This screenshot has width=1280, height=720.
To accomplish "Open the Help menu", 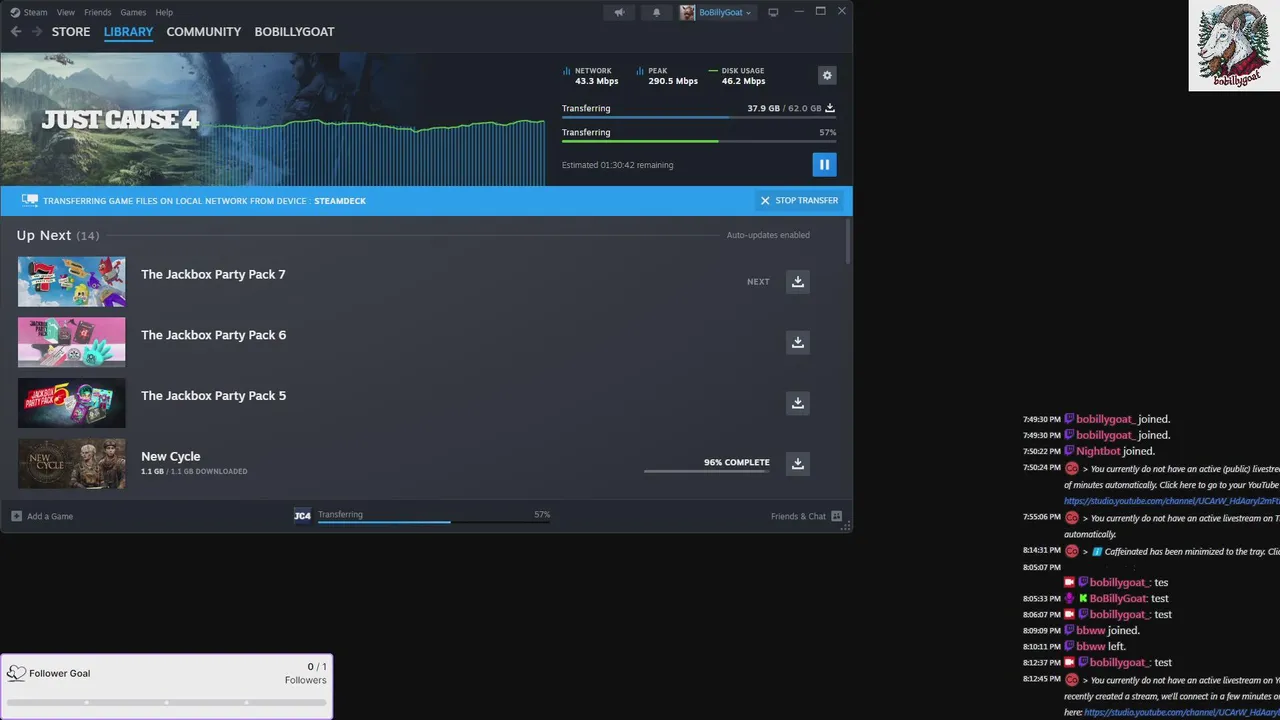I will (x=164, y=12).
